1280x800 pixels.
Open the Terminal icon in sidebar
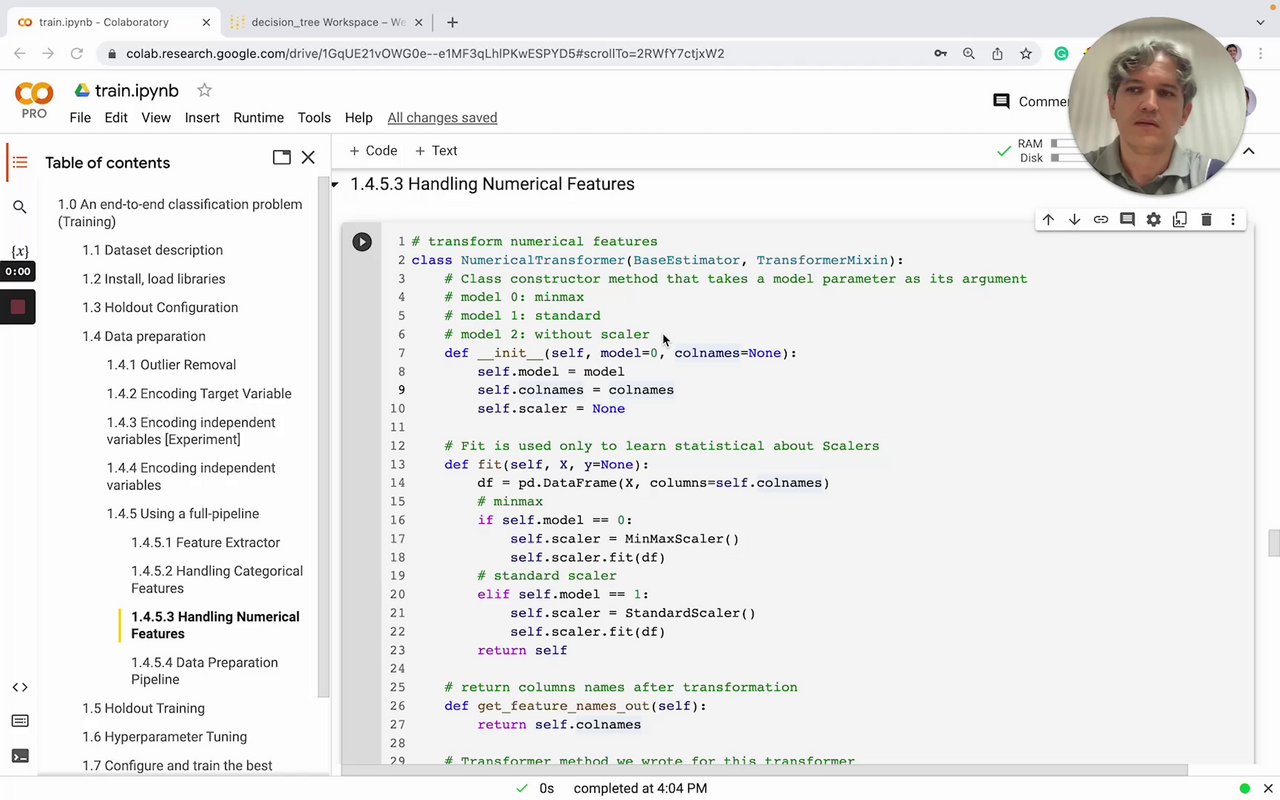[x=19, y=756]
